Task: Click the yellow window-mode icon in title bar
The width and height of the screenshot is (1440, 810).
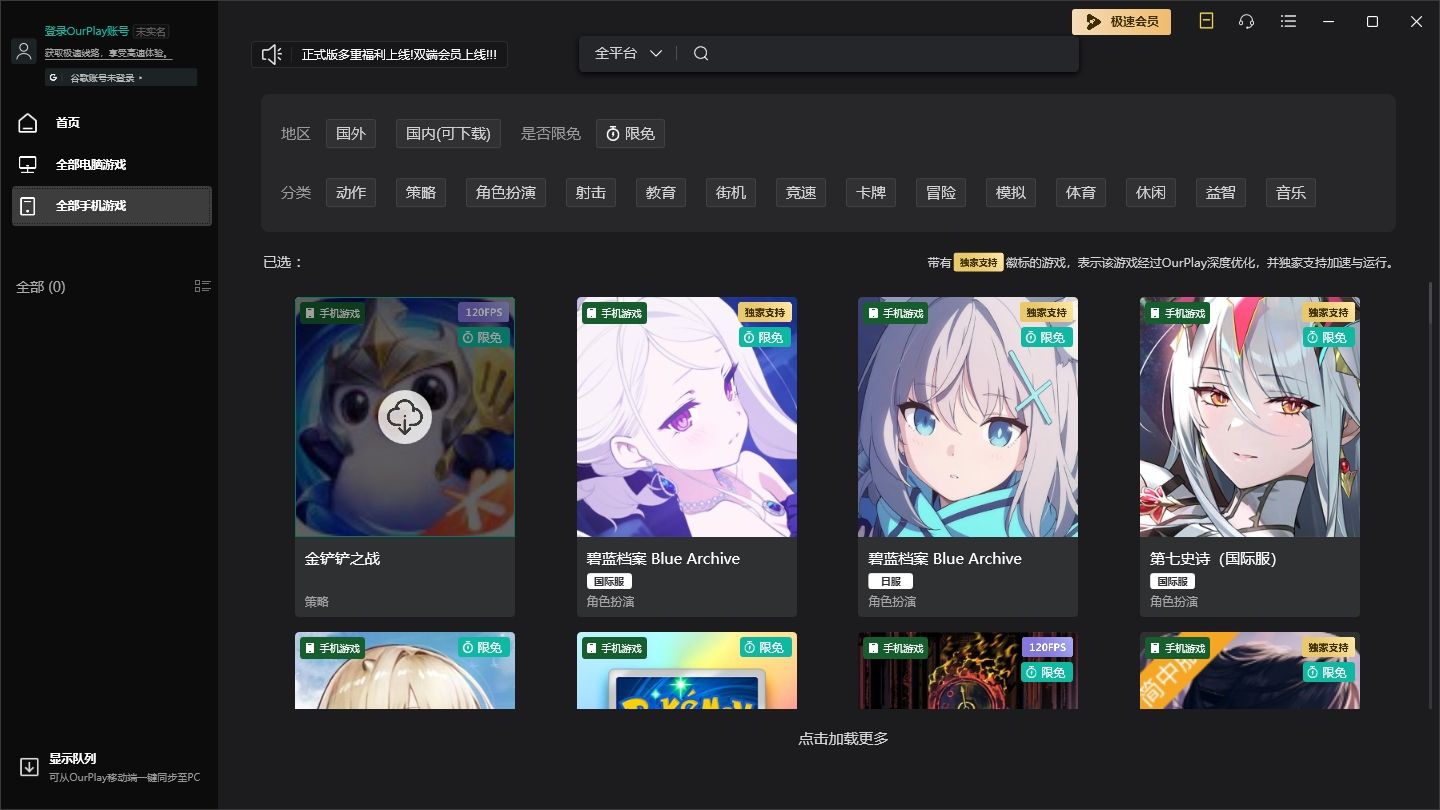Action: pyautogui.click(x=1206, y=21)
